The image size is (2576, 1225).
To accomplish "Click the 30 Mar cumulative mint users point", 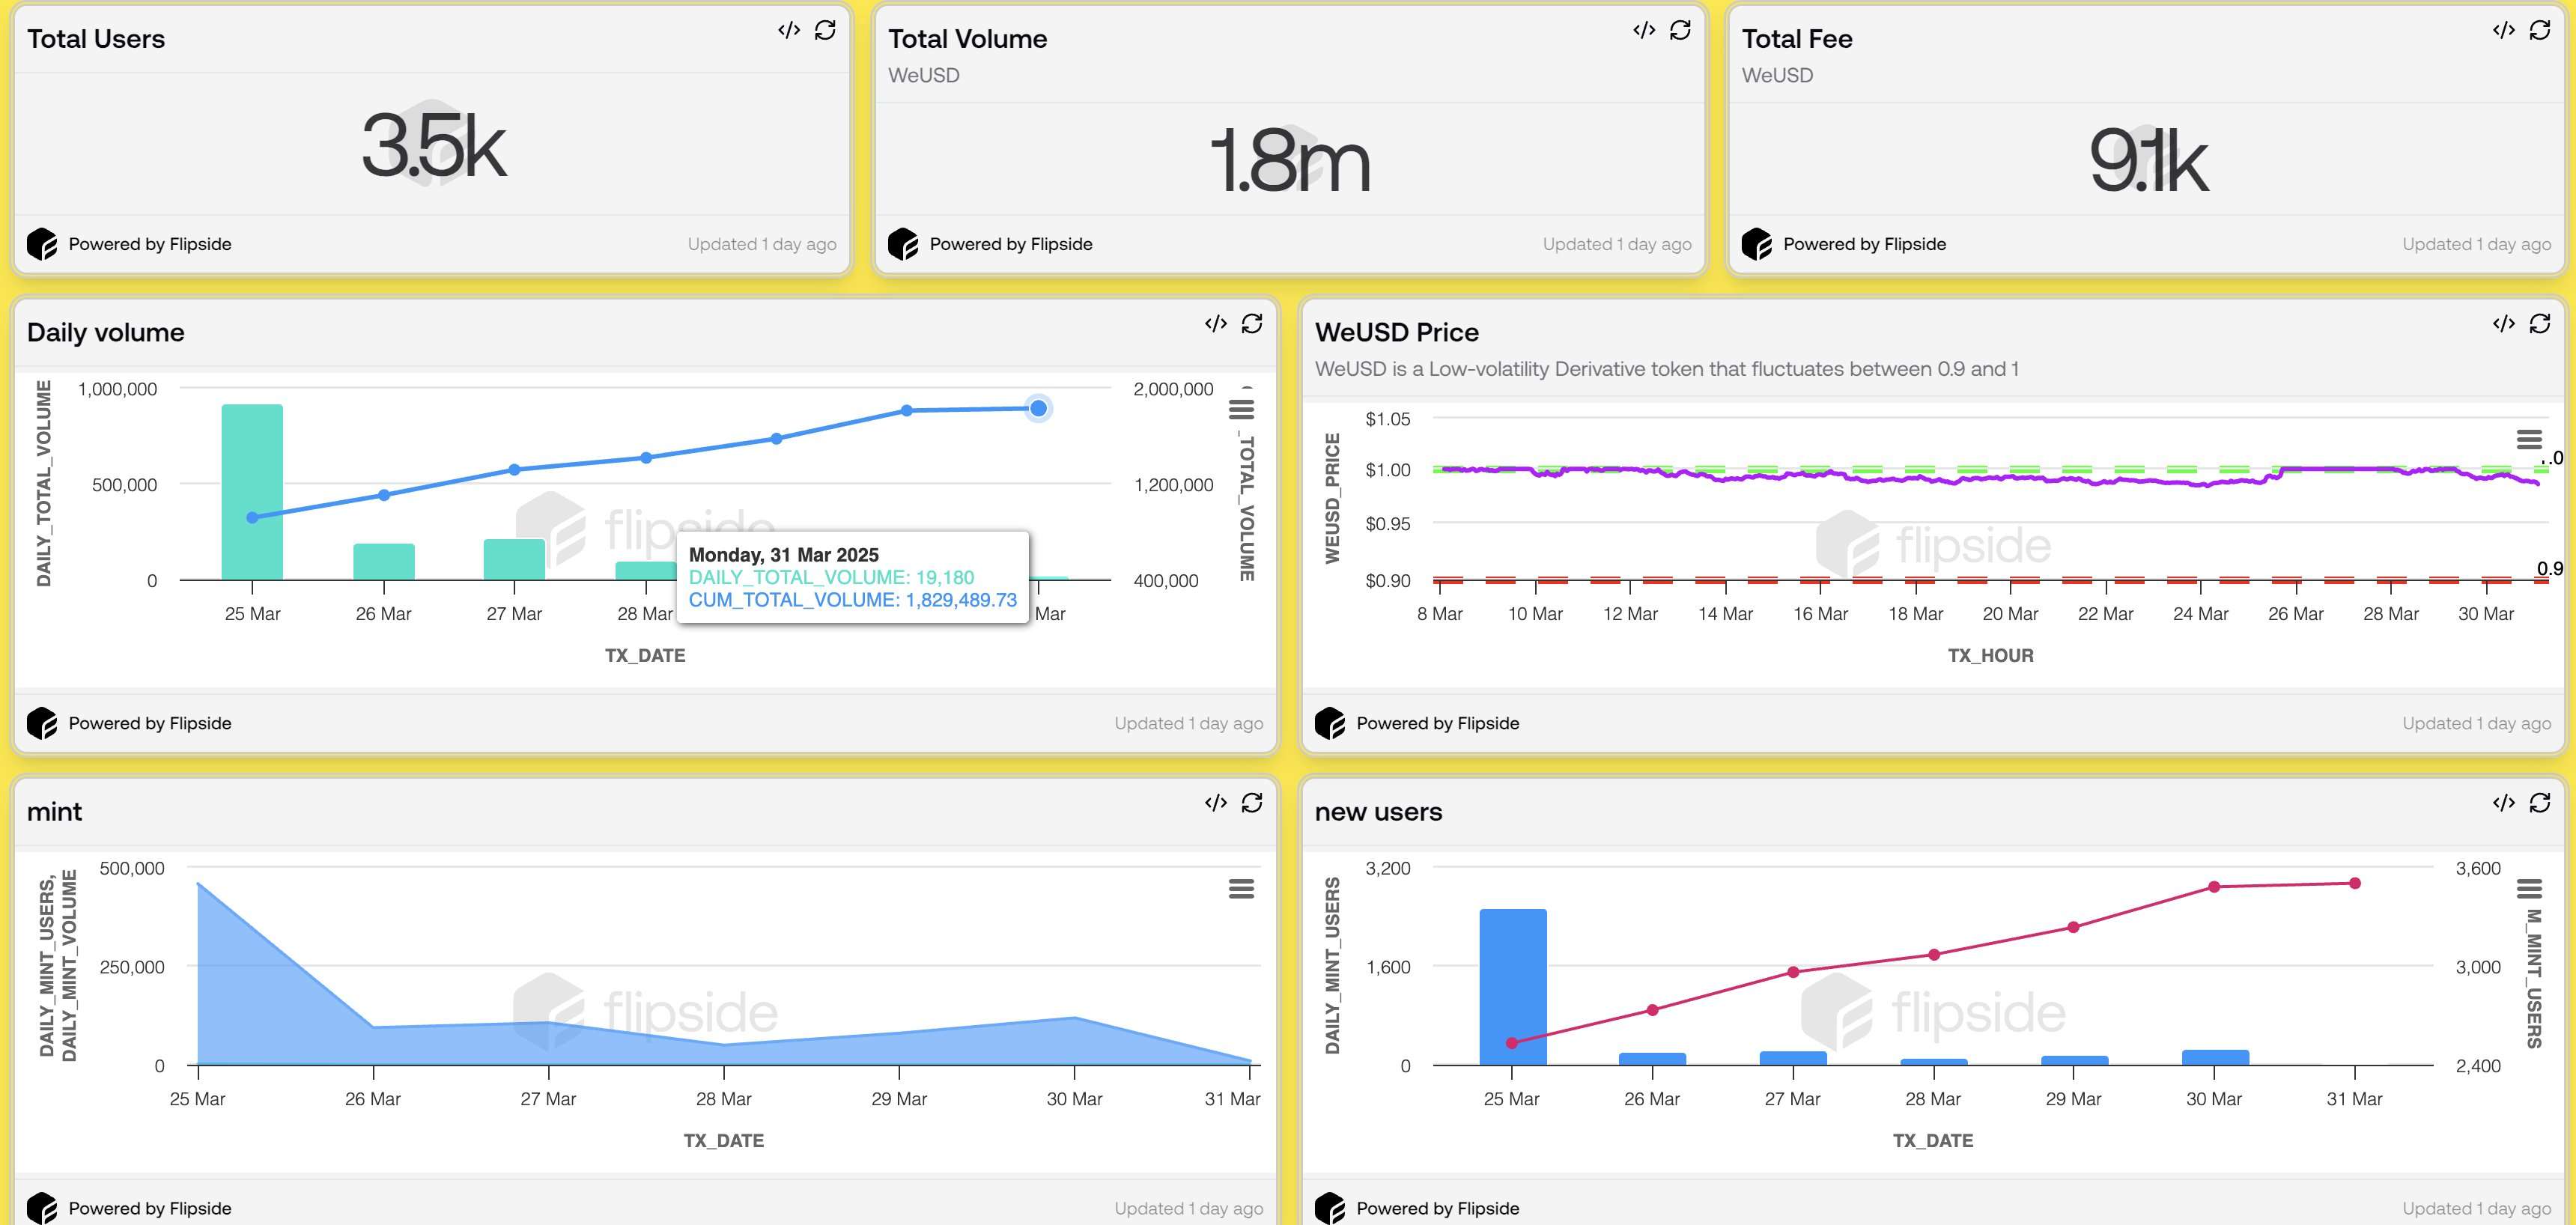I will pyautogui.click(x=2214, y=887).
